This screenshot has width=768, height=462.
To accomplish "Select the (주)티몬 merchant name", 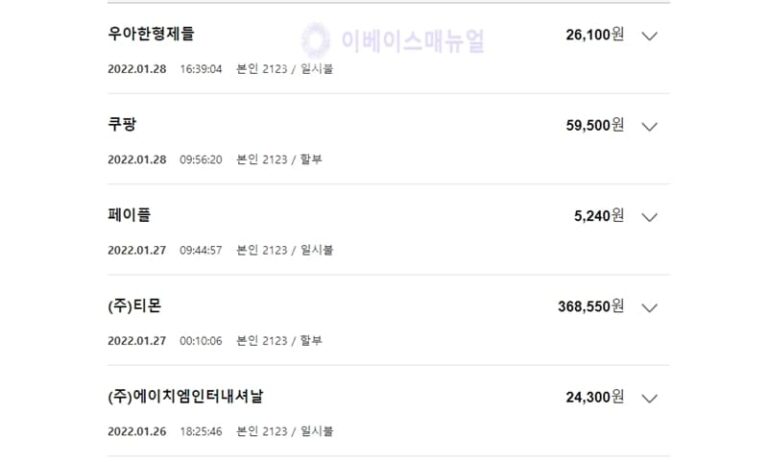I will tap(134, 306).
